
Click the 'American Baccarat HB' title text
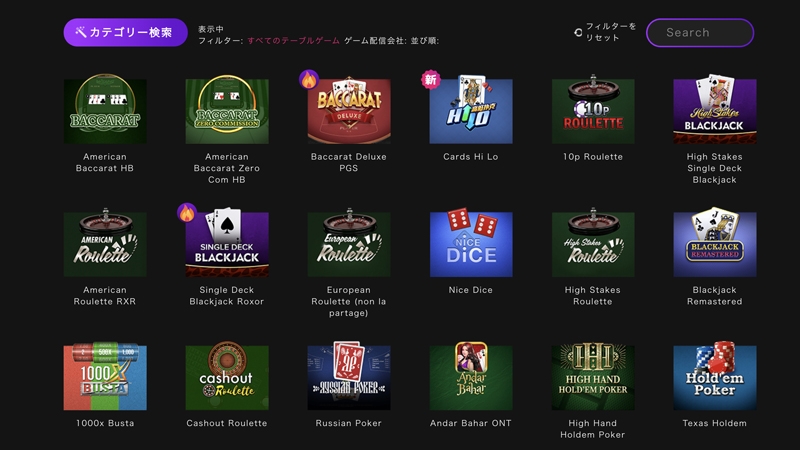(x=105, y=162)
